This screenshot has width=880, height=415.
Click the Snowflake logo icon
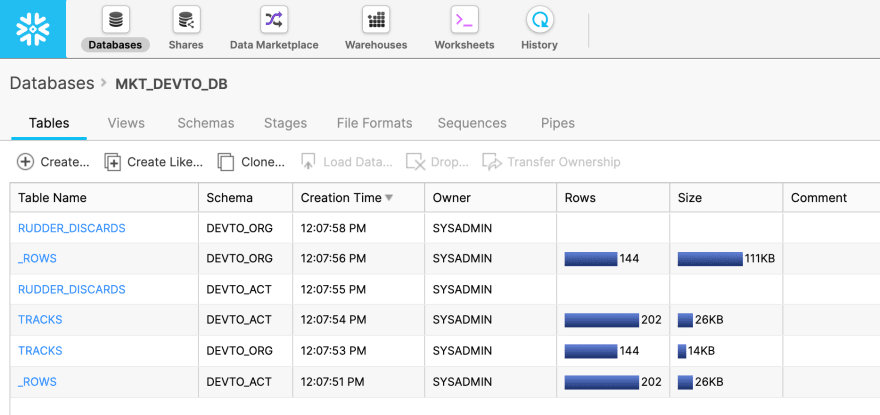(x=32, y=29)
